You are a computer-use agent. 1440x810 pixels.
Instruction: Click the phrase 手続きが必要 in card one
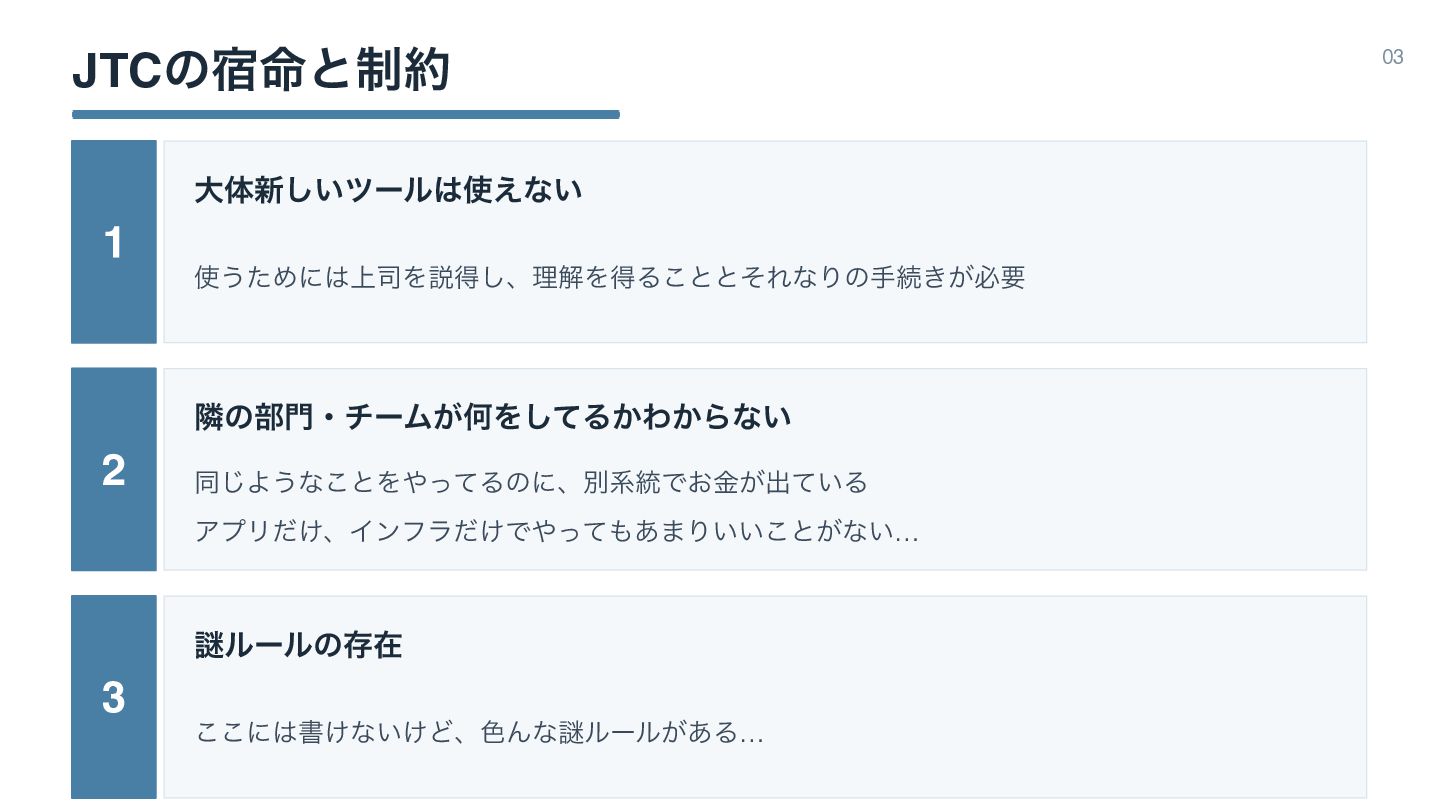pyautogui.click(x=948, y=277)
